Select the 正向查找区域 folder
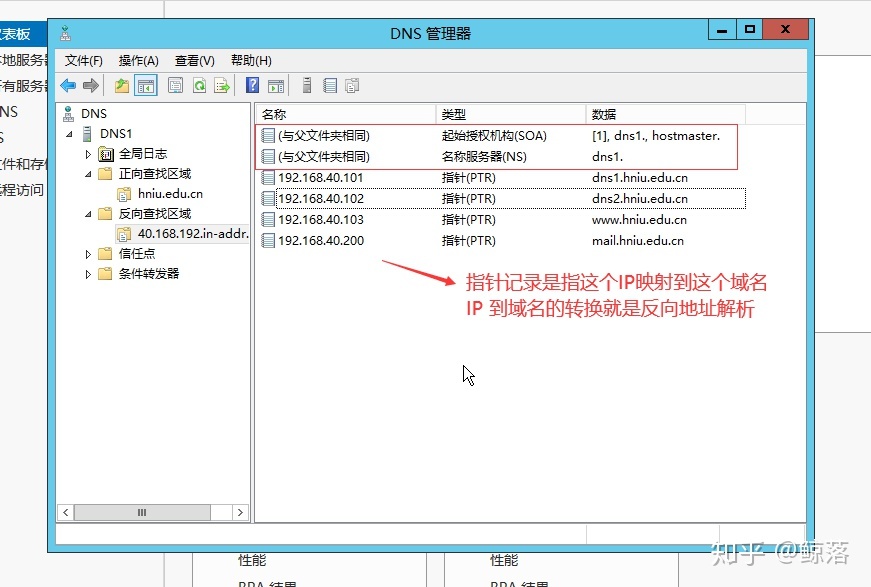 pyautogui.click(x=155, y=173)
